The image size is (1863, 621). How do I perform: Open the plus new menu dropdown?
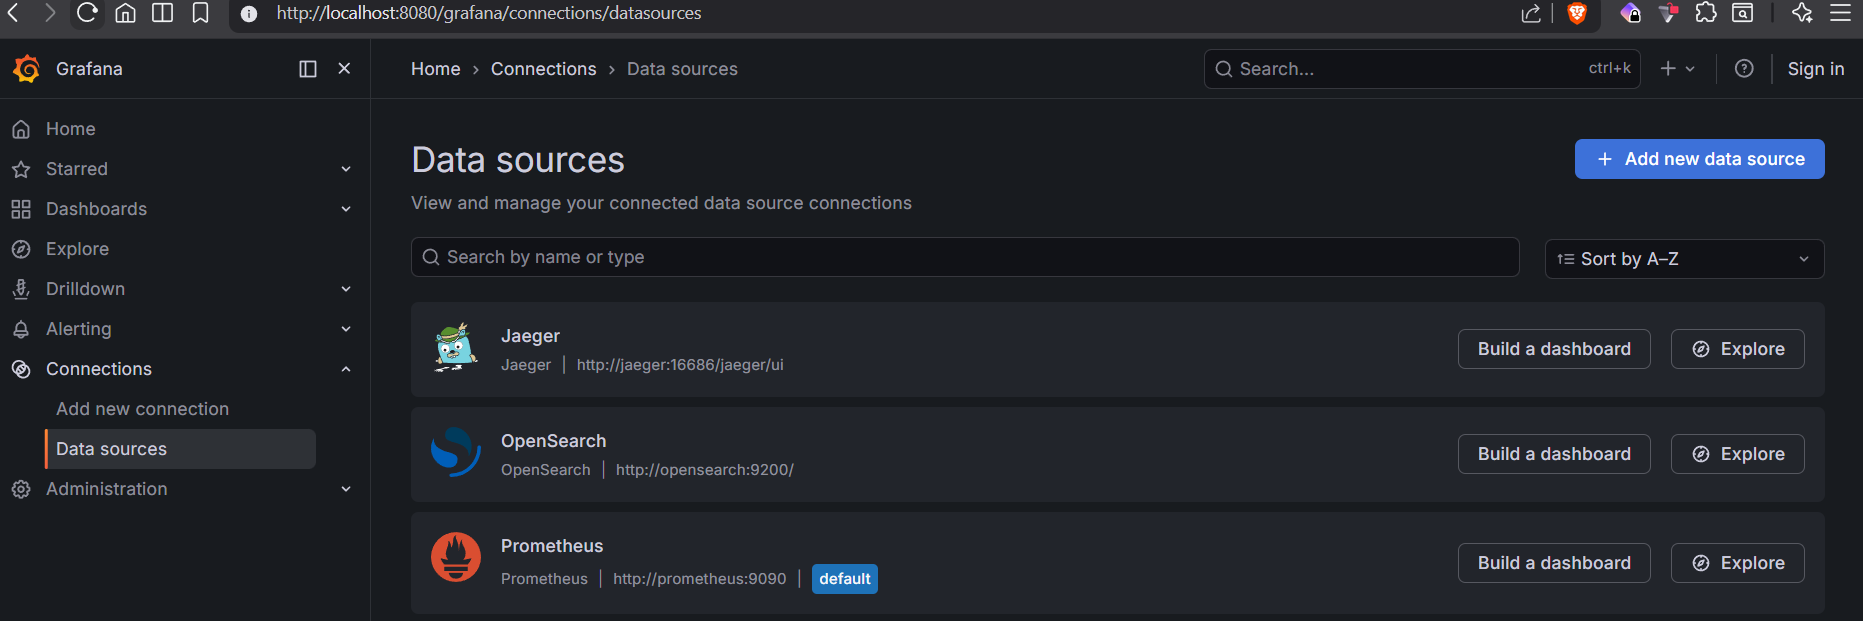(1678, 69)
